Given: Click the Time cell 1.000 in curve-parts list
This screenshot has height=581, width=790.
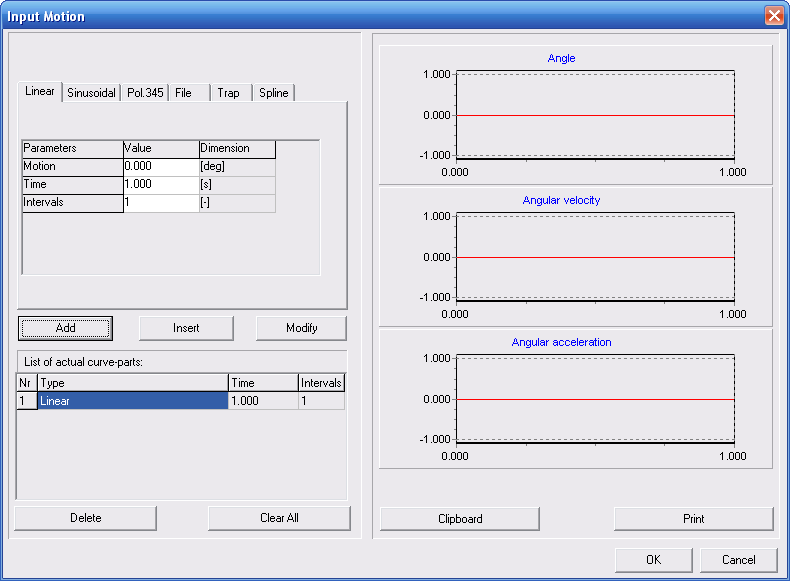Looking at the screenshot, I should click(263, 401).
